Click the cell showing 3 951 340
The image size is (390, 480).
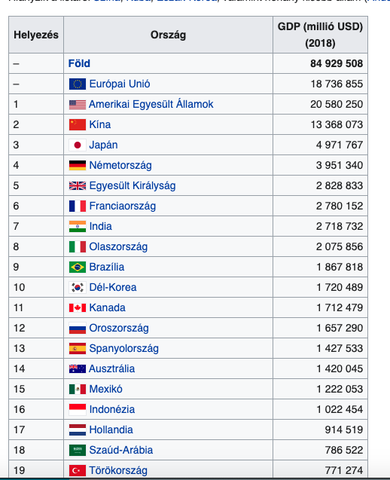(x=320, y=165)
